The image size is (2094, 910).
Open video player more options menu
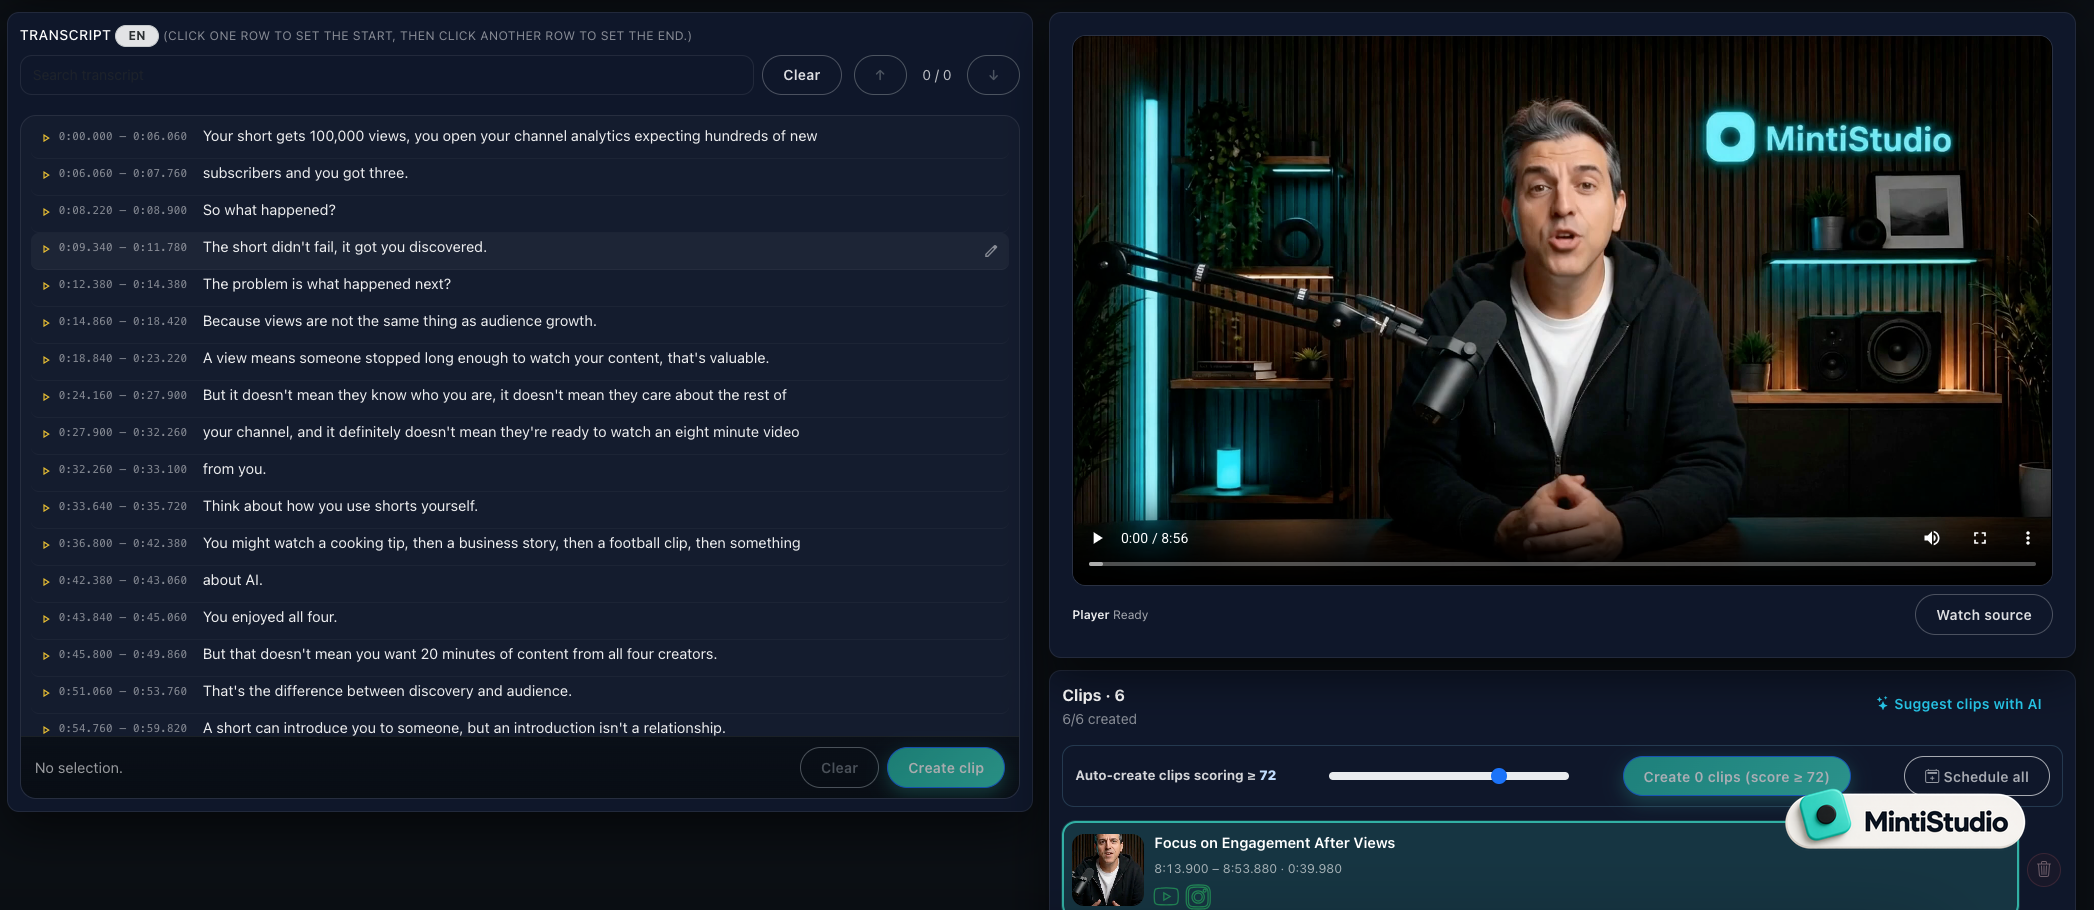point(2027,538)
